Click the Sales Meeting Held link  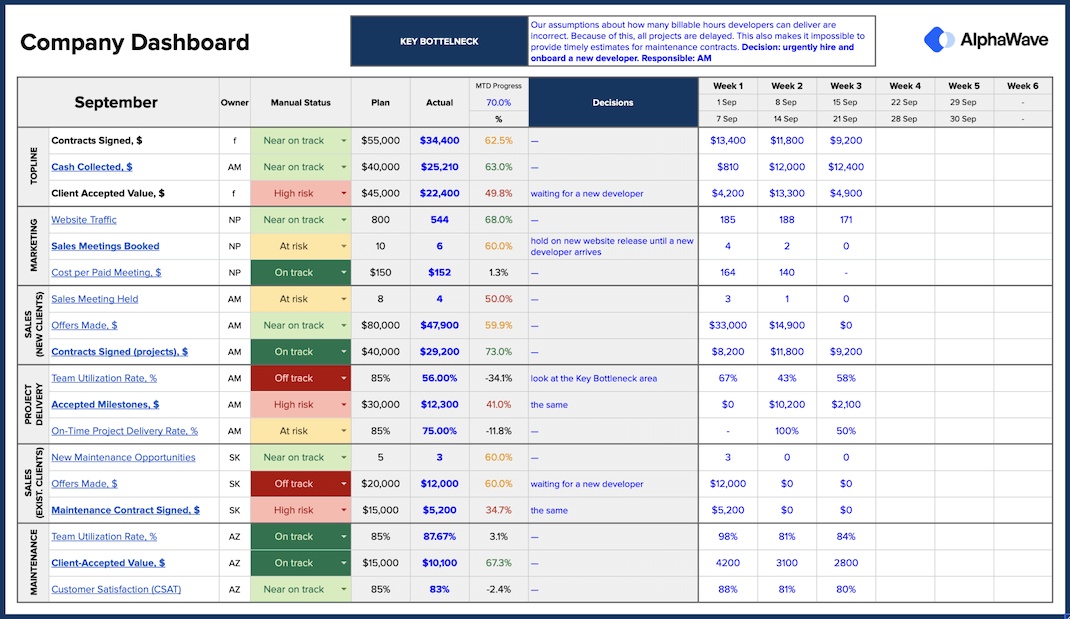[94, 299]
